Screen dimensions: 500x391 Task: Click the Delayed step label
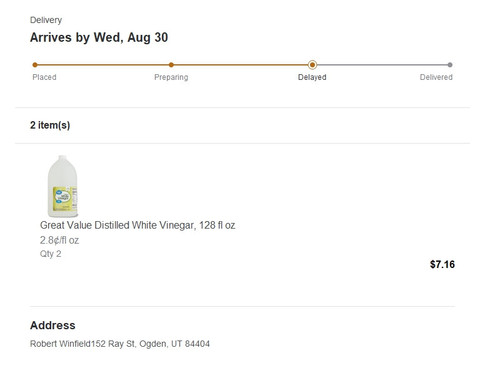click(312, 77)
